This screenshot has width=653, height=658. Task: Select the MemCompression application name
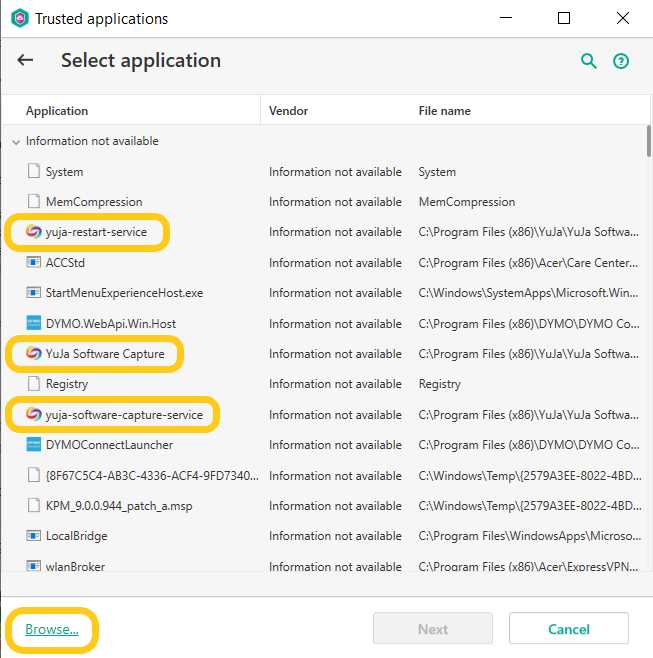click(x=94, y=202)
